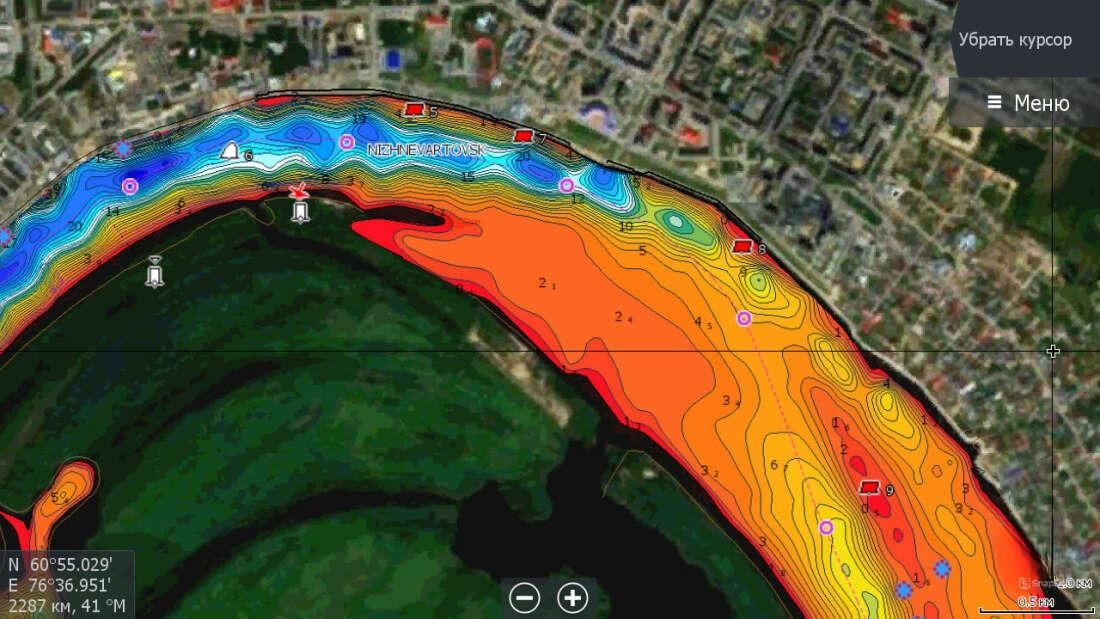
Task: Open the Меню panel
Action: pyautogui.click(x=1026, y=103)
